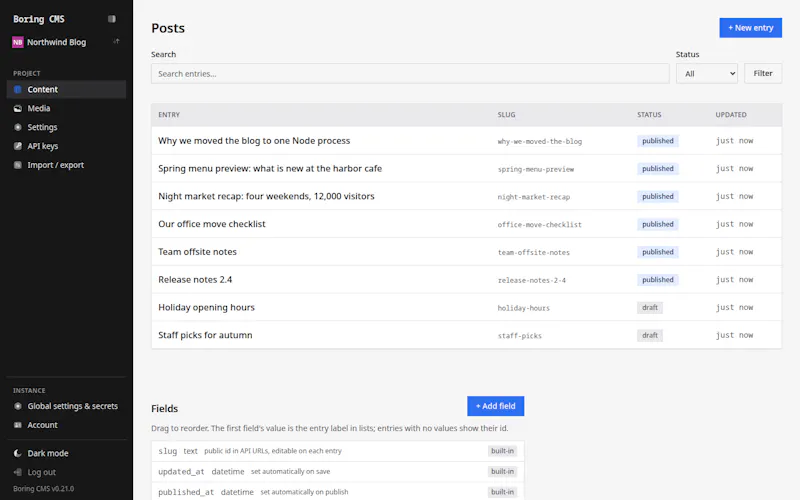Click the ENTRY column header
Viewport: 800px width, 500px height.
click(169, 115)
